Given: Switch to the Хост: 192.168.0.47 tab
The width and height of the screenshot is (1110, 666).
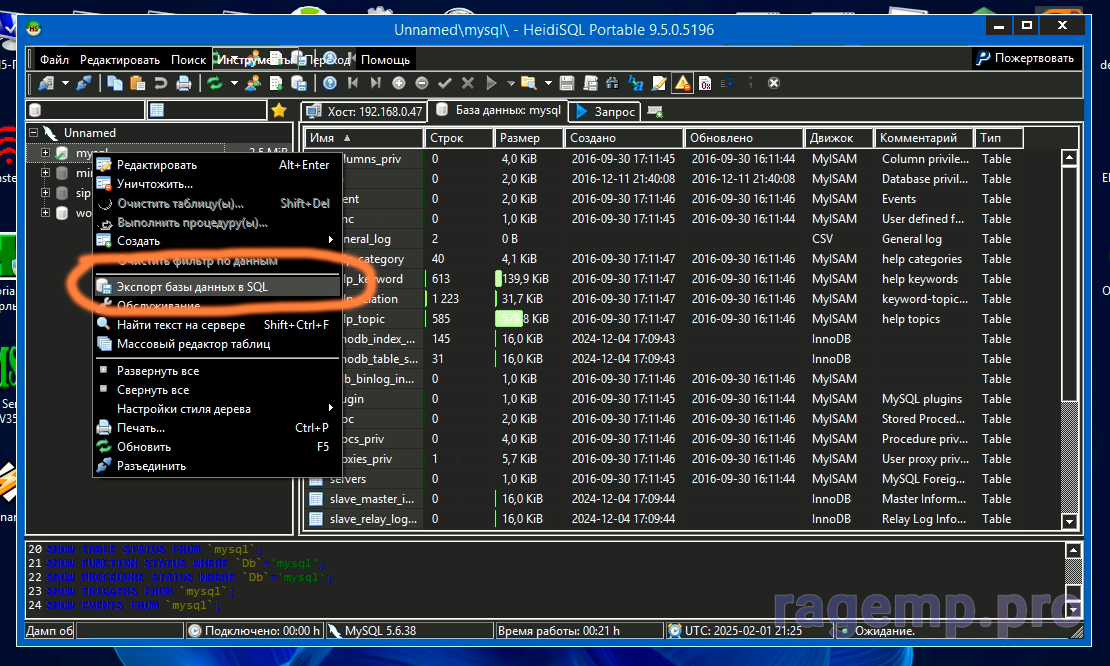Looking at the screenshot, I should point(365,112).
